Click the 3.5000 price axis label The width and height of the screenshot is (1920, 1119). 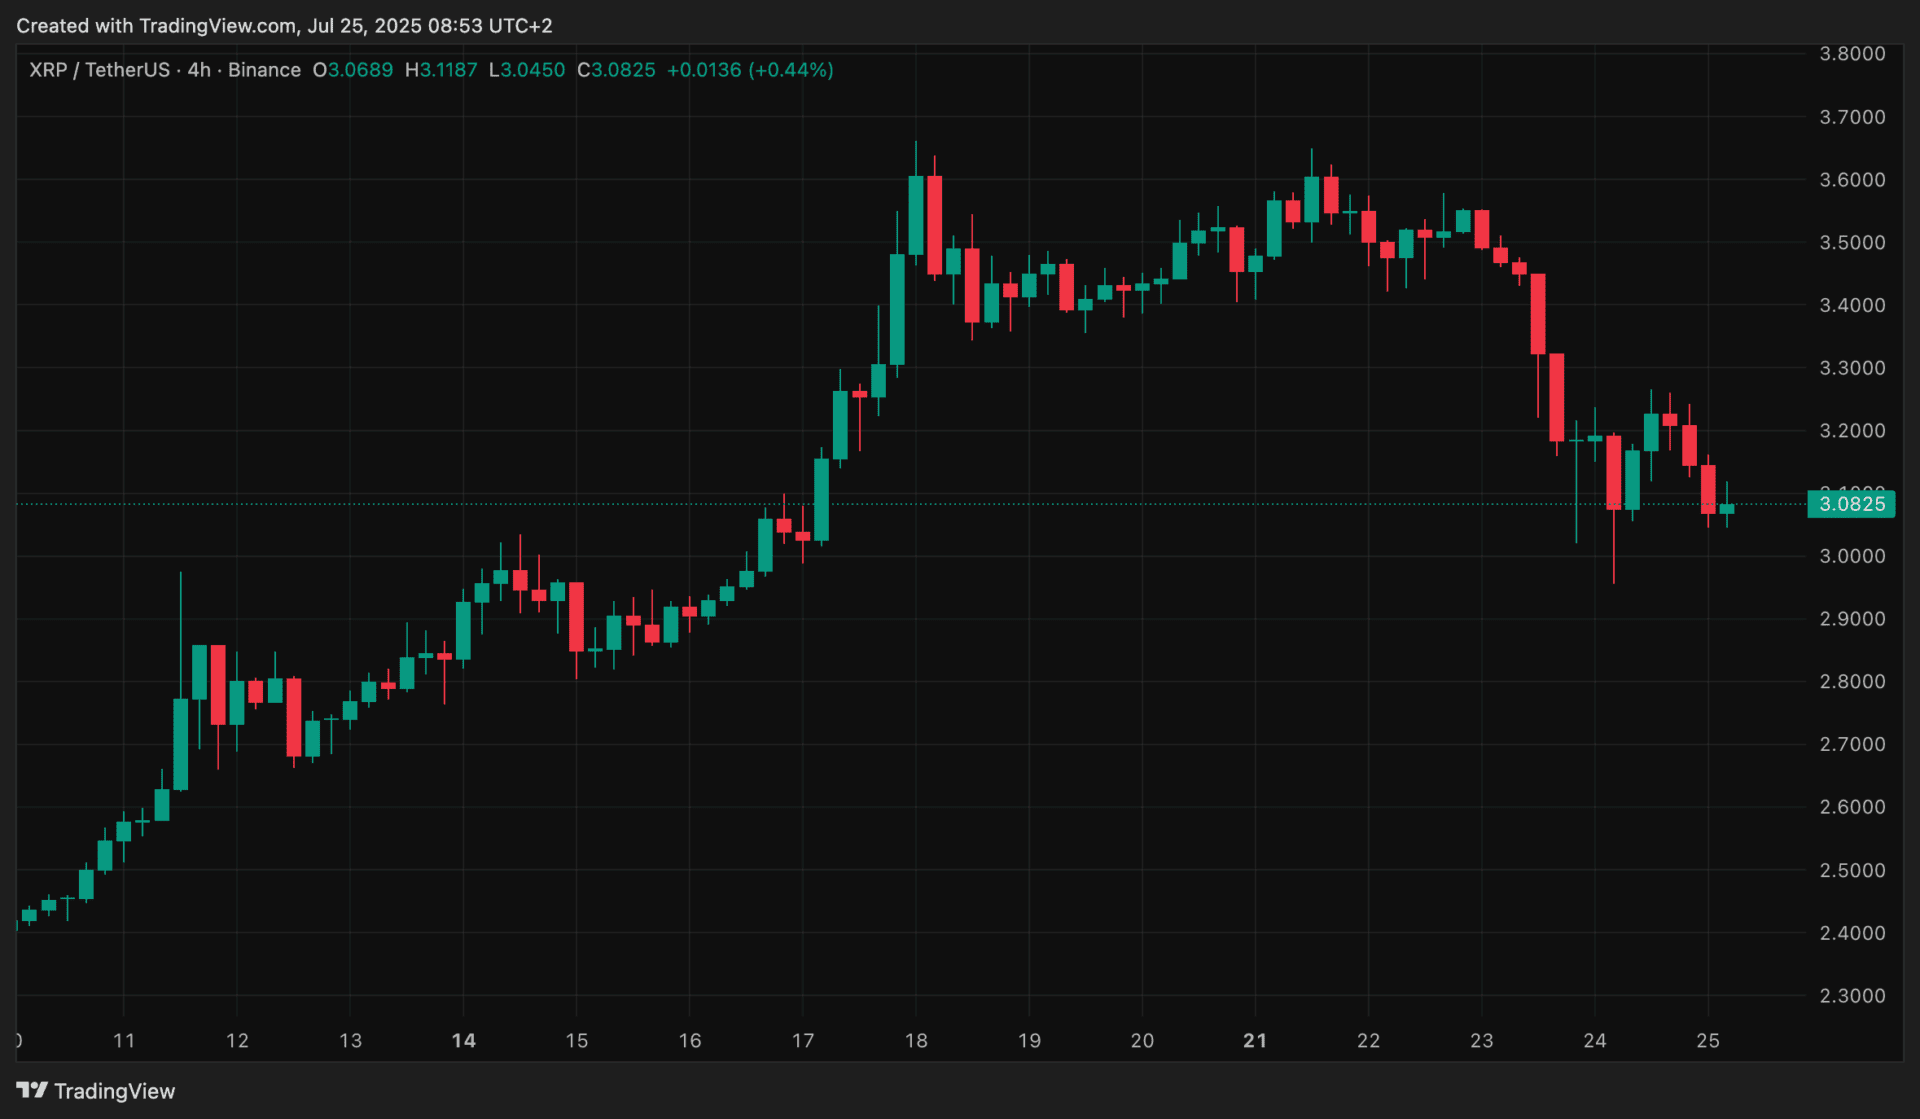(1852, 243)
